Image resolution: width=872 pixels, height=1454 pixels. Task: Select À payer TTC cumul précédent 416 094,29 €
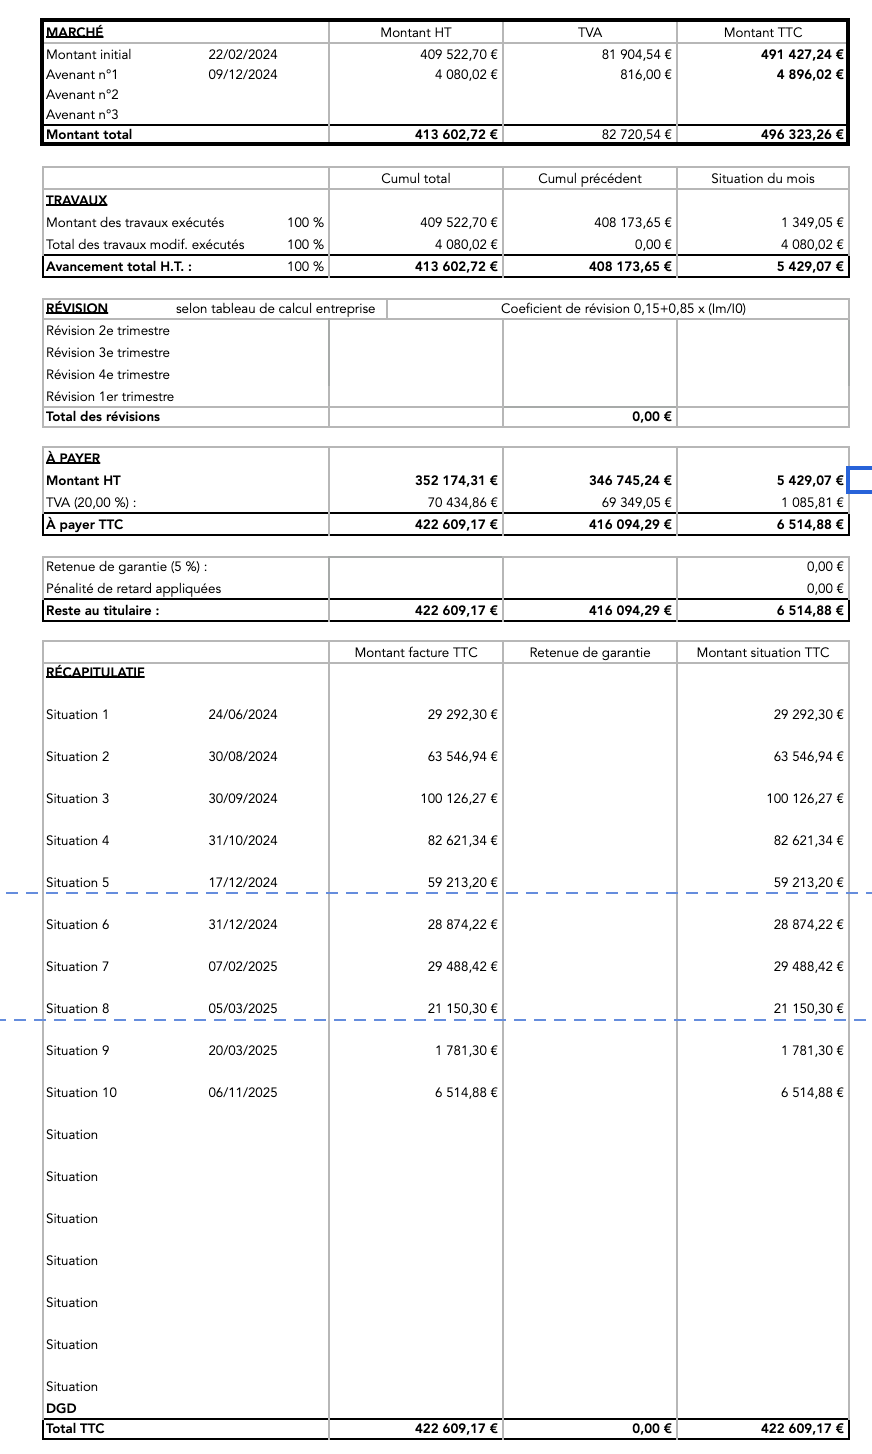click(630, 525)
